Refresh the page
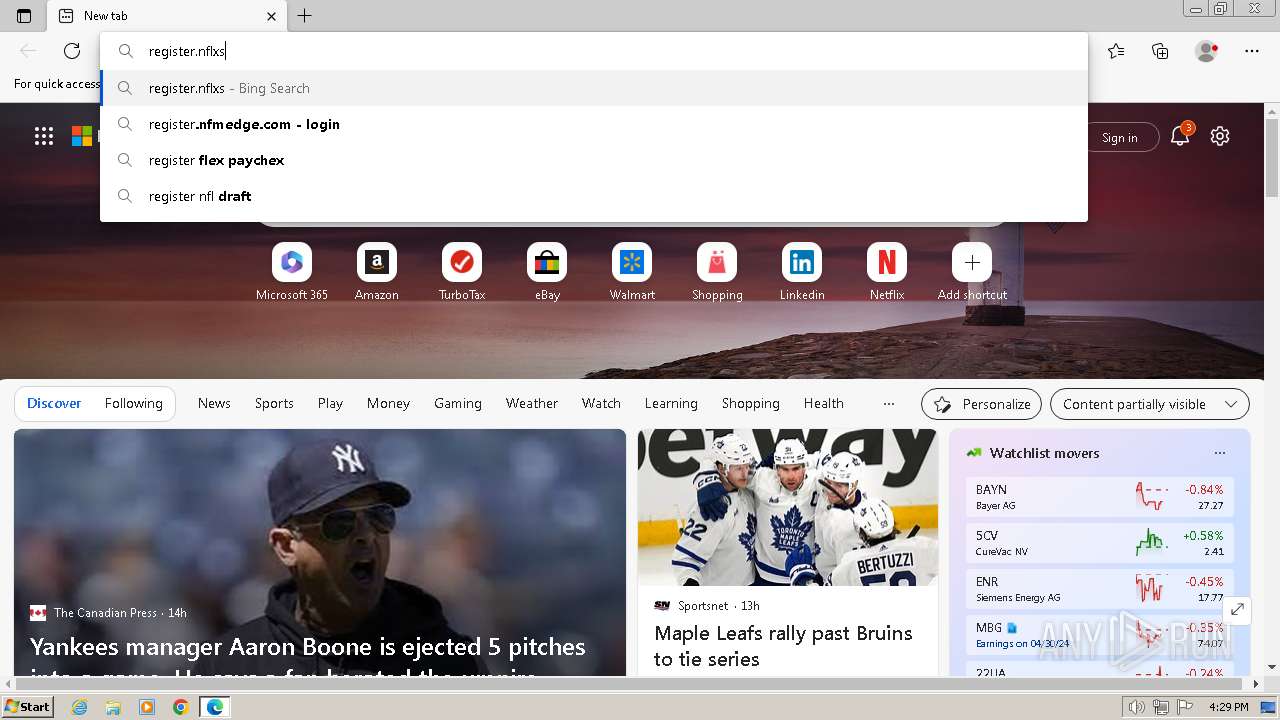Viewport: 1280px width, 720px height. (72, 51)
